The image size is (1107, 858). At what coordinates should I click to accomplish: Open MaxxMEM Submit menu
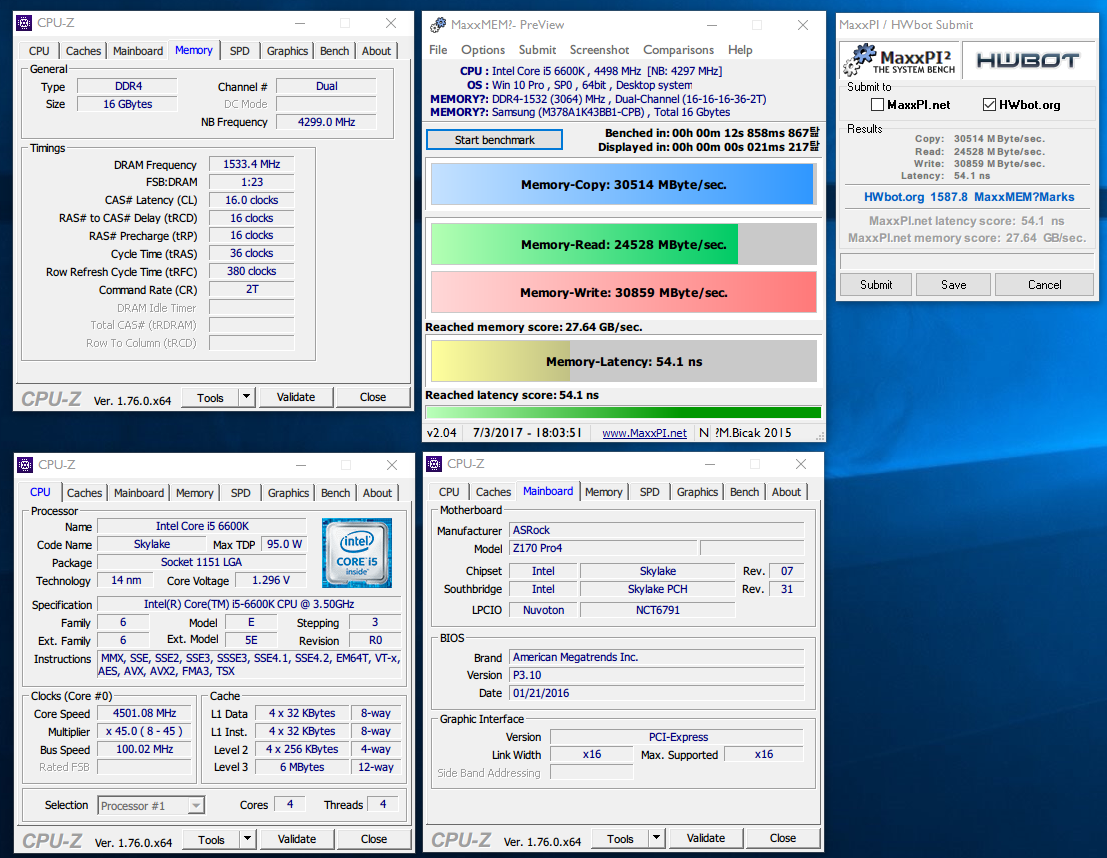(537, 49)
